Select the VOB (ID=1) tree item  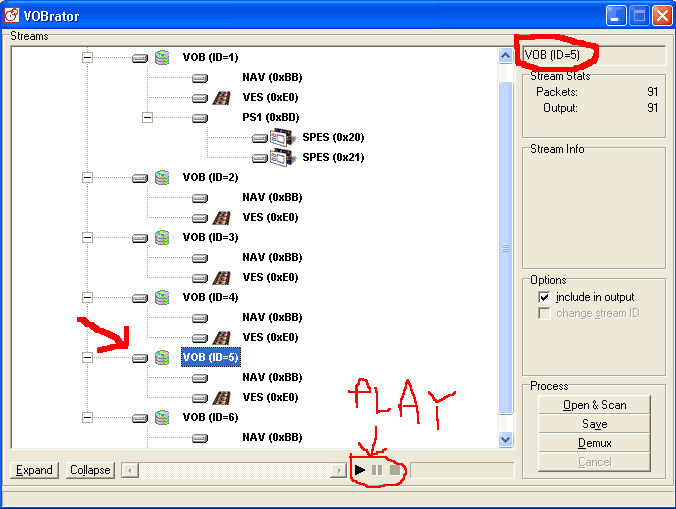pos(210,57)
